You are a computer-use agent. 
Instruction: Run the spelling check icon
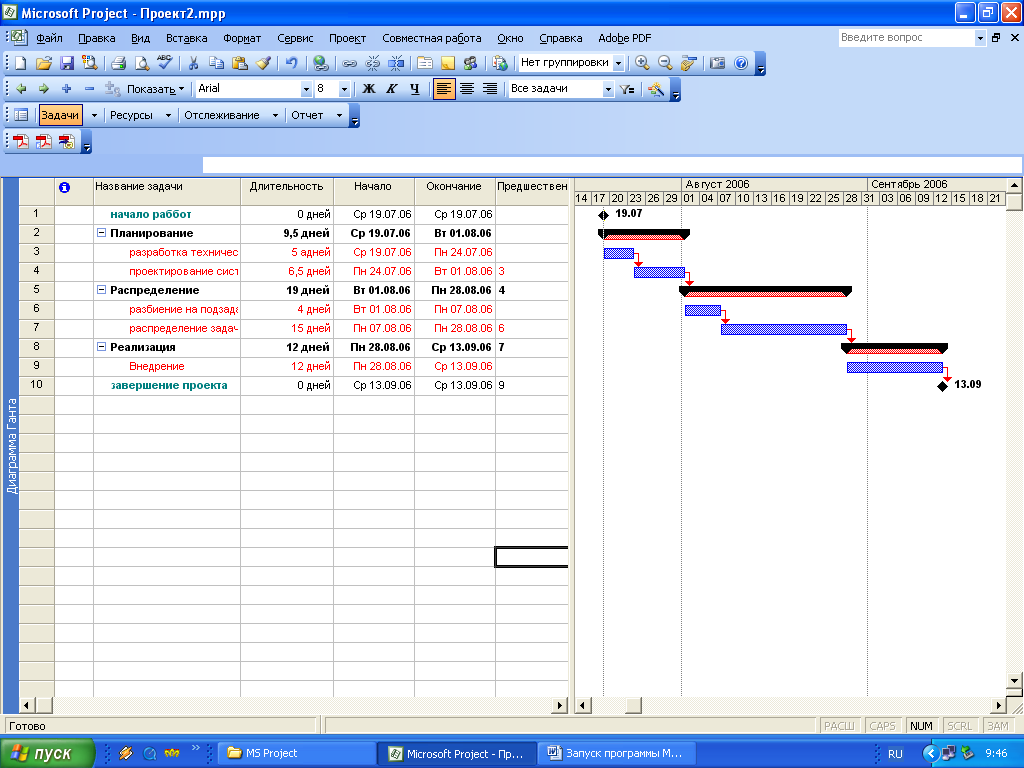165,63
